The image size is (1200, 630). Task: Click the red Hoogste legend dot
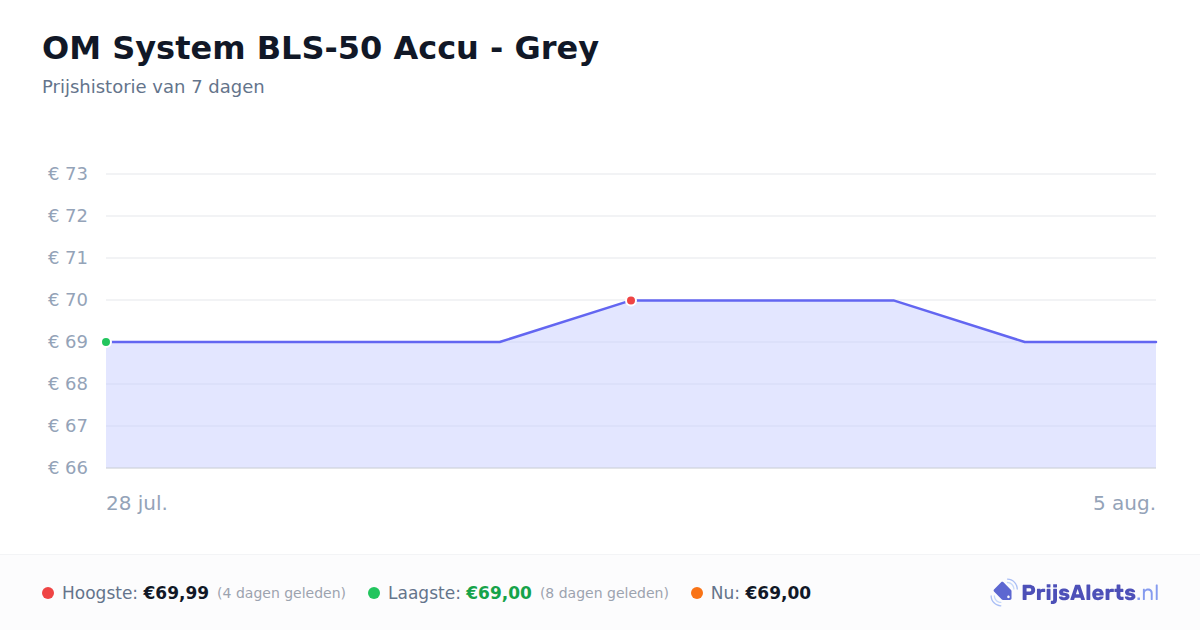click(x=48, y=593)
